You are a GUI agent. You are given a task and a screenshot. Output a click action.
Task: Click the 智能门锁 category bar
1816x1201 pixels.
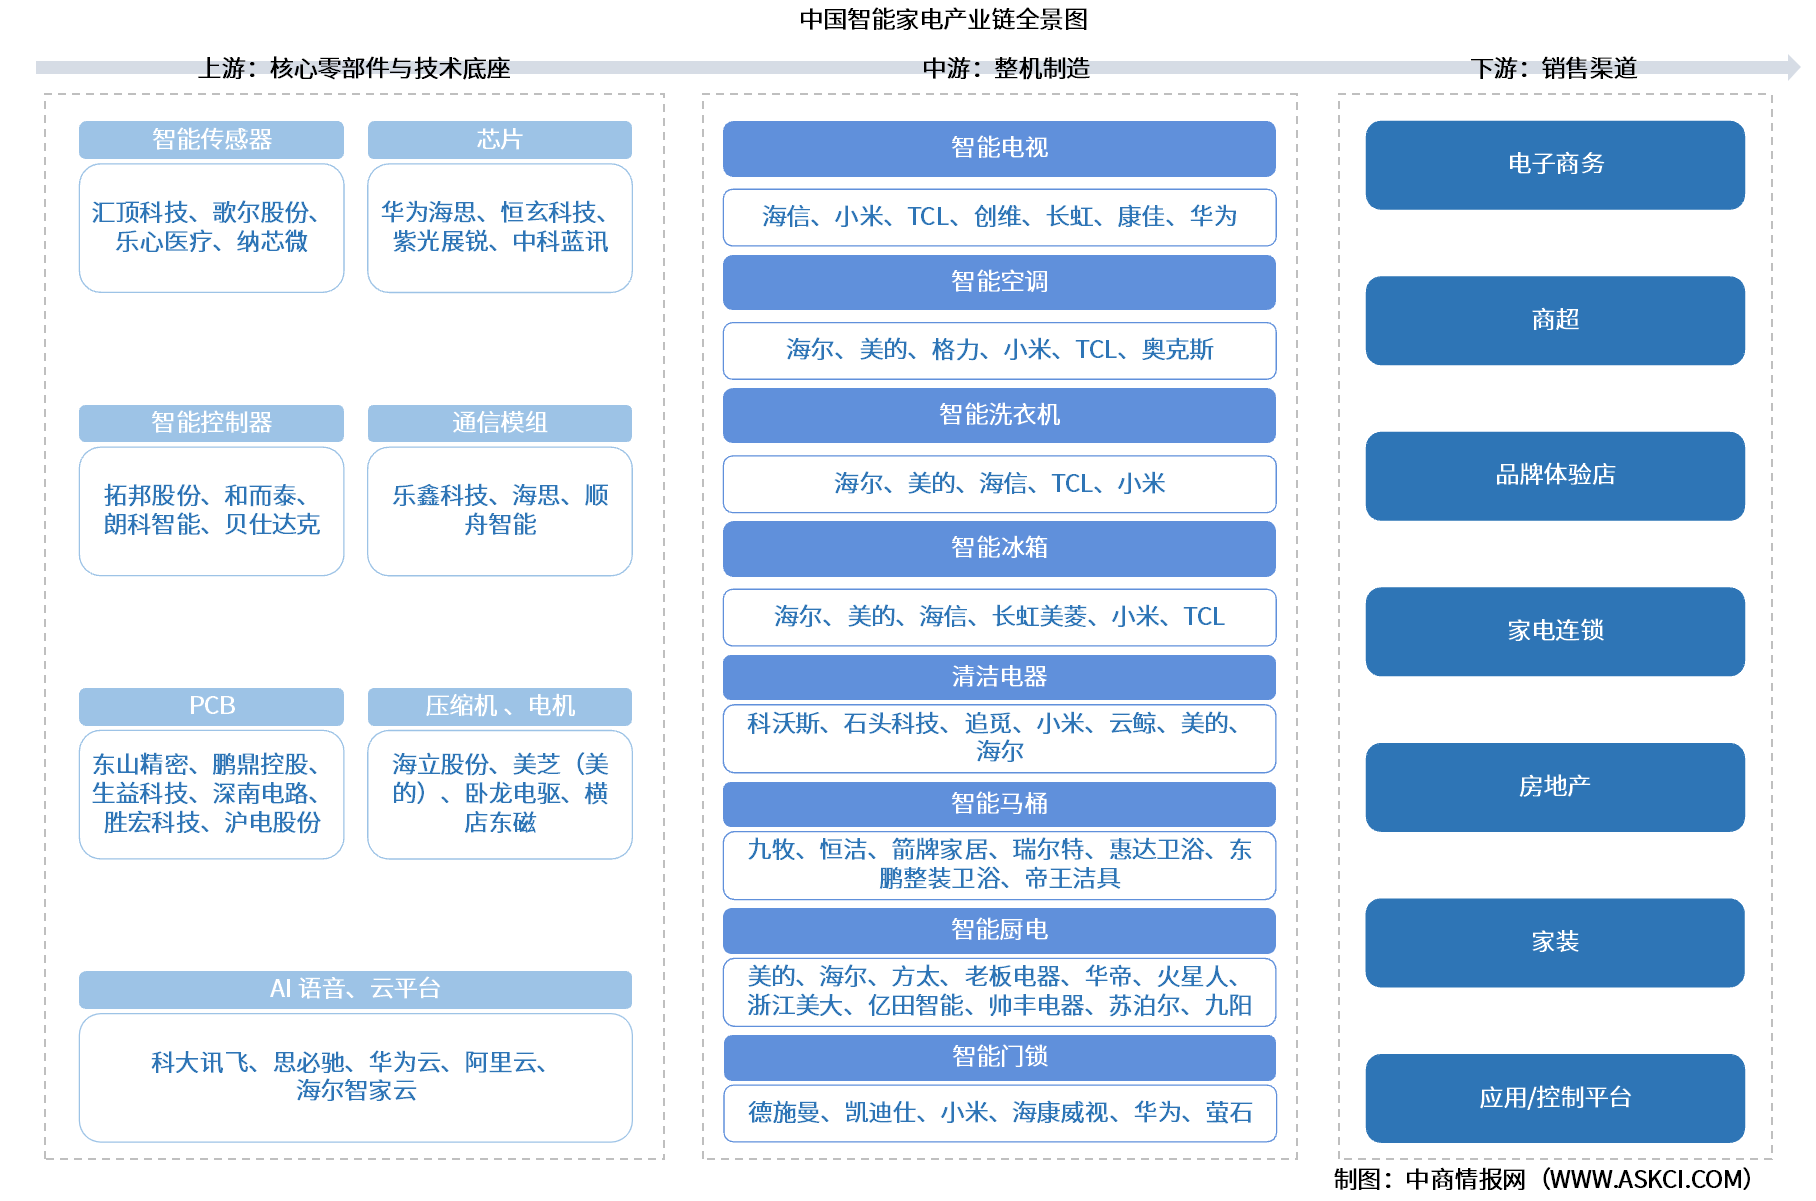pyautogui.click(x=999, y=1057)
